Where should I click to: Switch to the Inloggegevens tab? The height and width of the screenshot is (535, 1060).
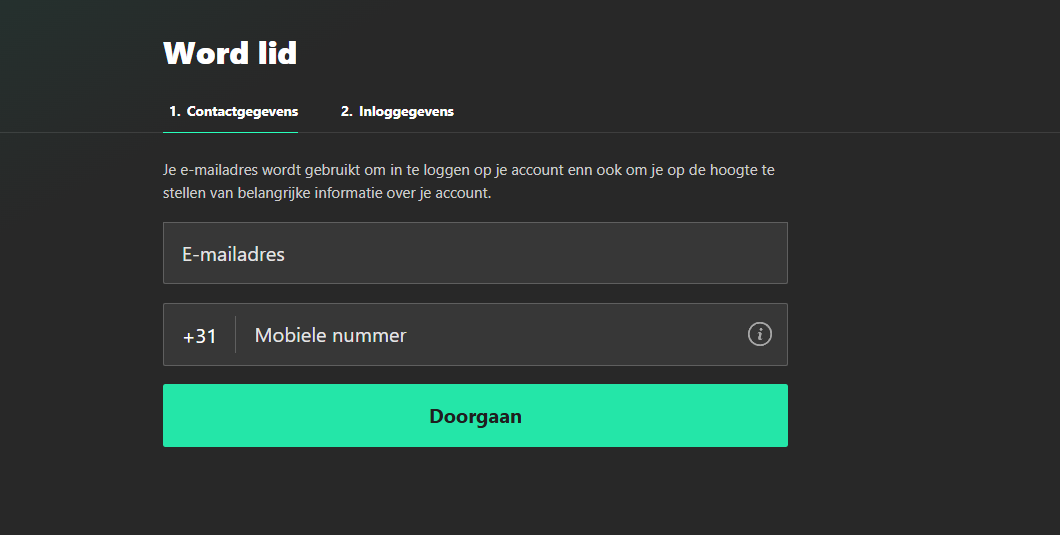(397, 111)
